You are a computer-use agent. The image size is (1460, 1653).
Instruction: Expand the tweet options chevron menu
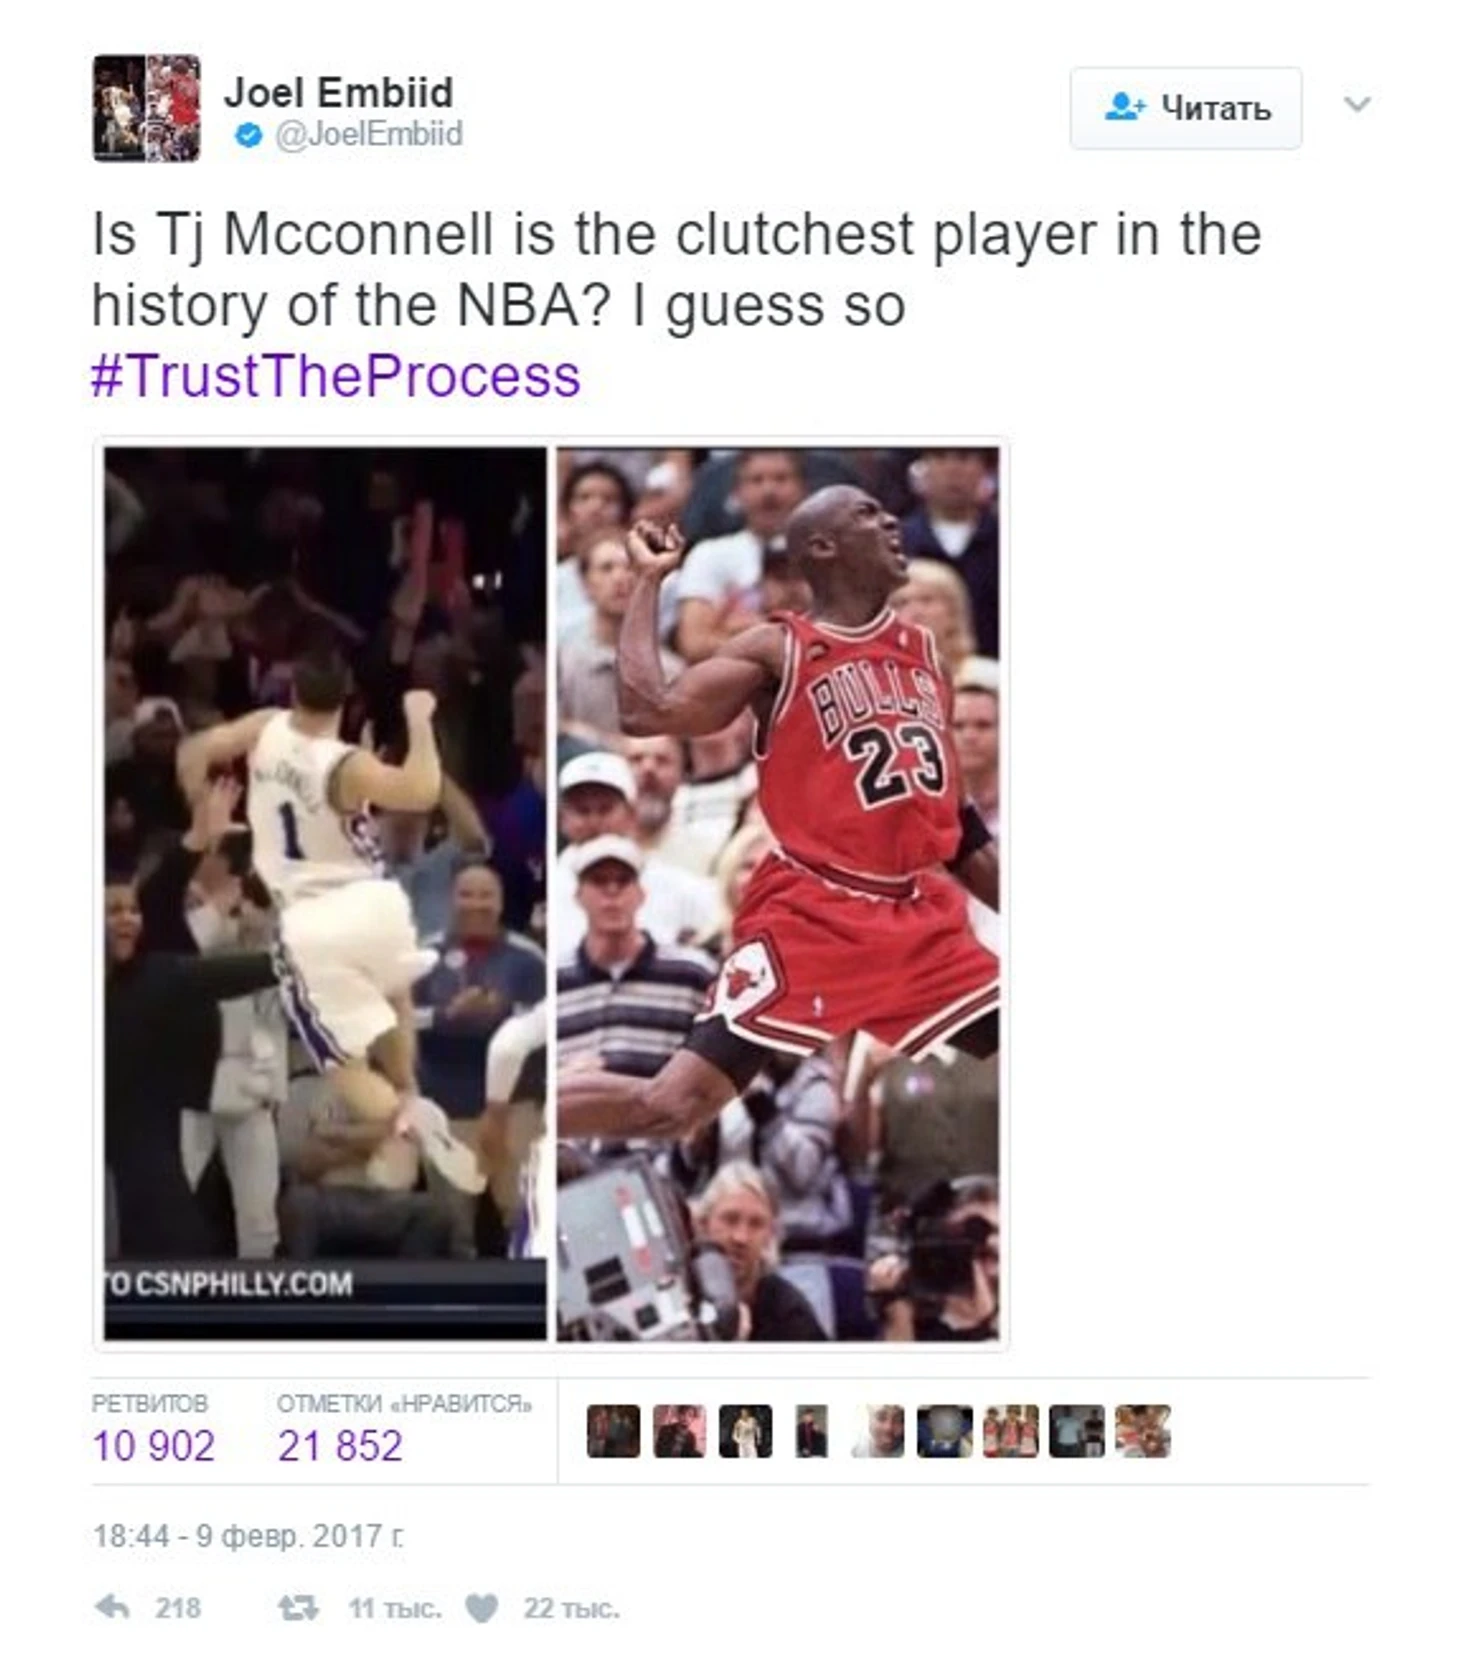1356,104
